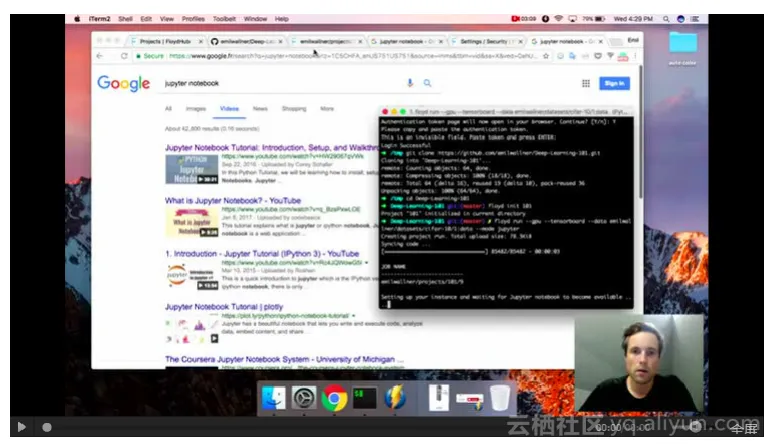772x448 pixels.
Task: Play the video with the player's play button
Action: tap(21, 427)
